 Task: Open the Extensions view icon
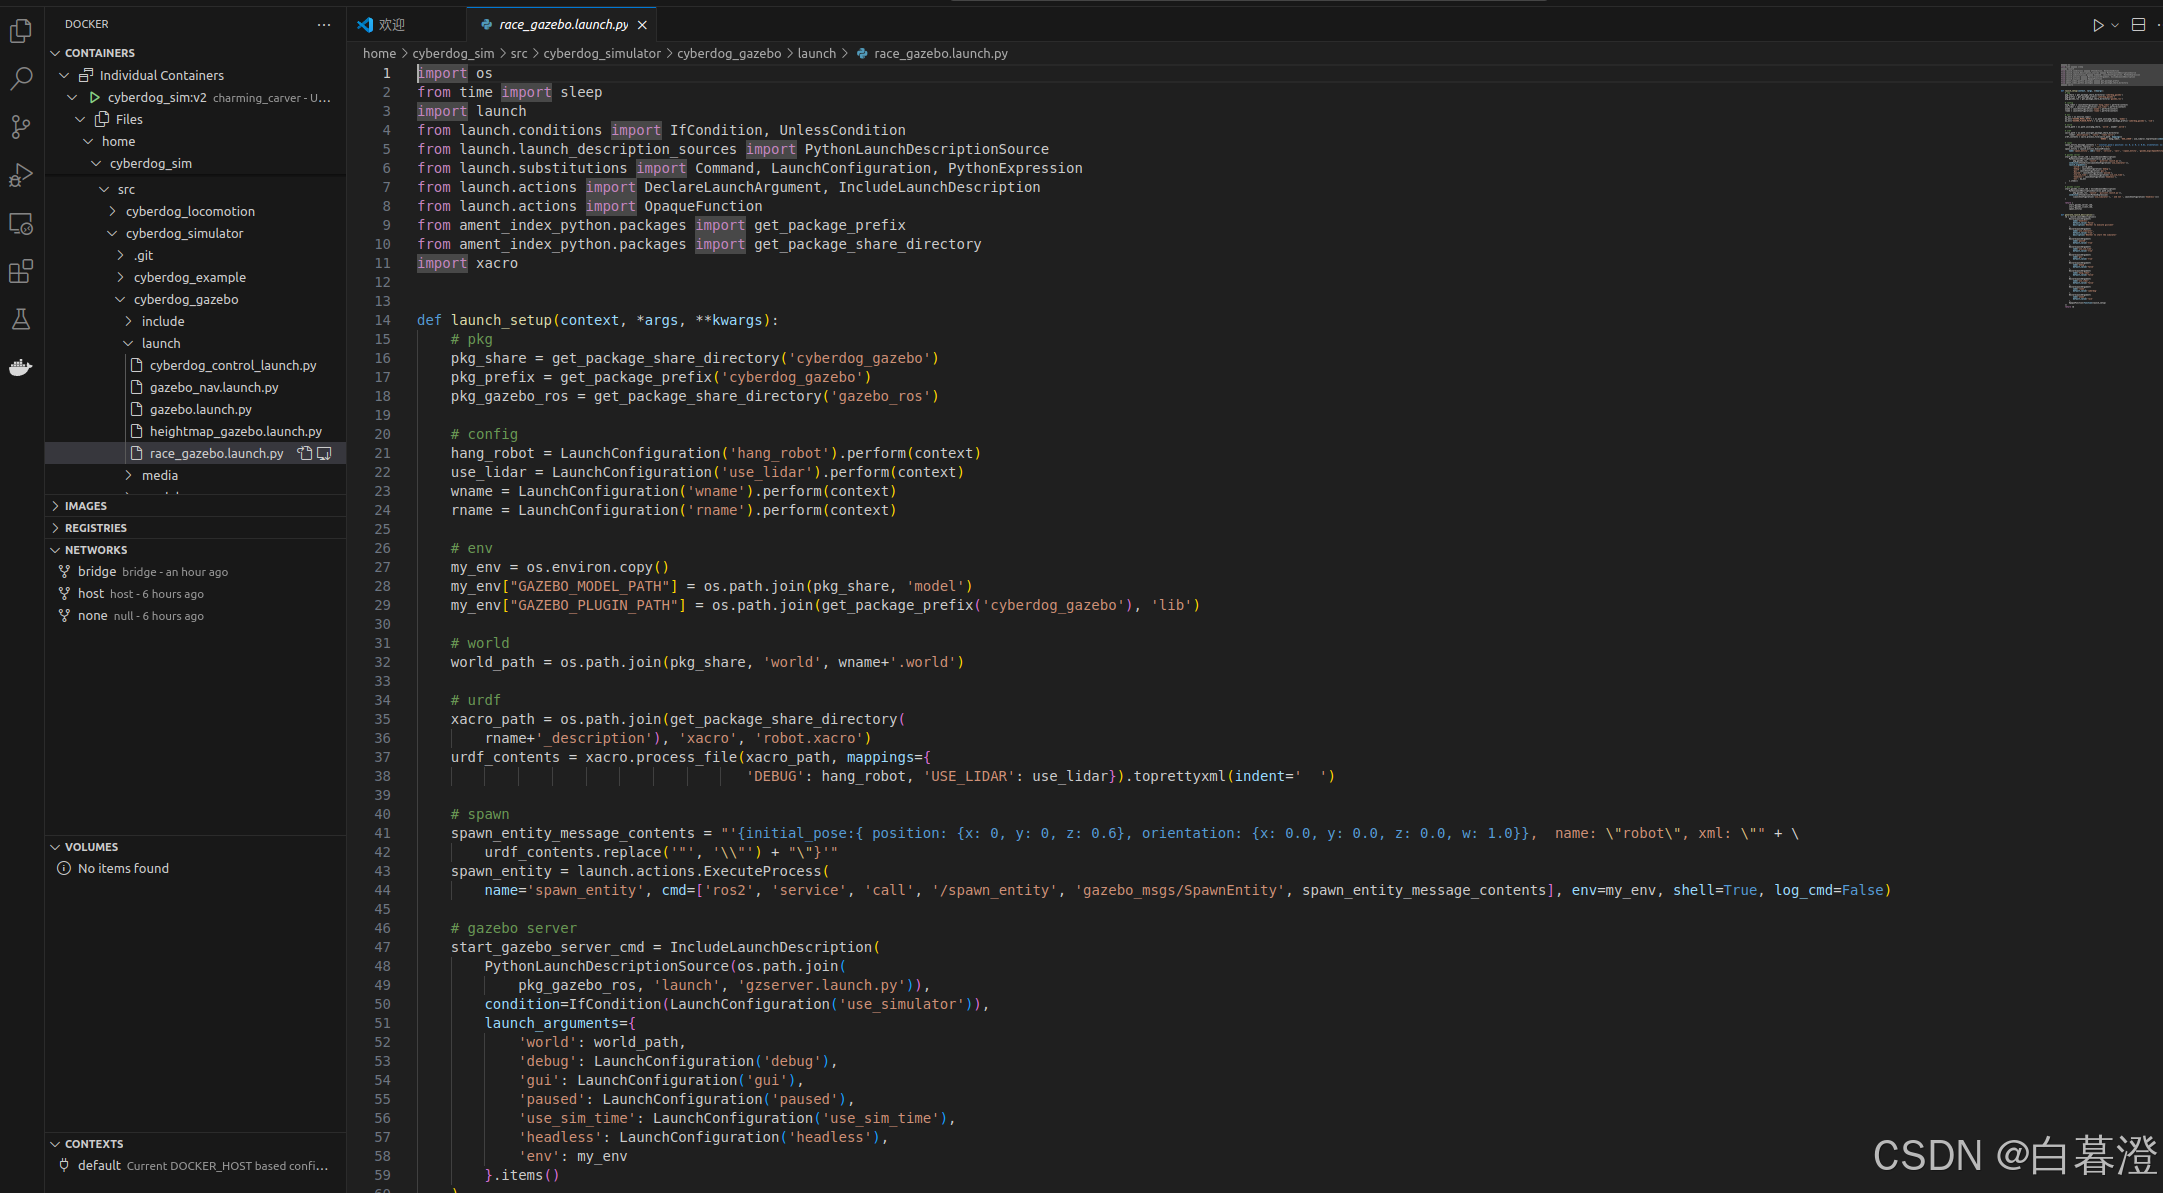tap(21, 271)
